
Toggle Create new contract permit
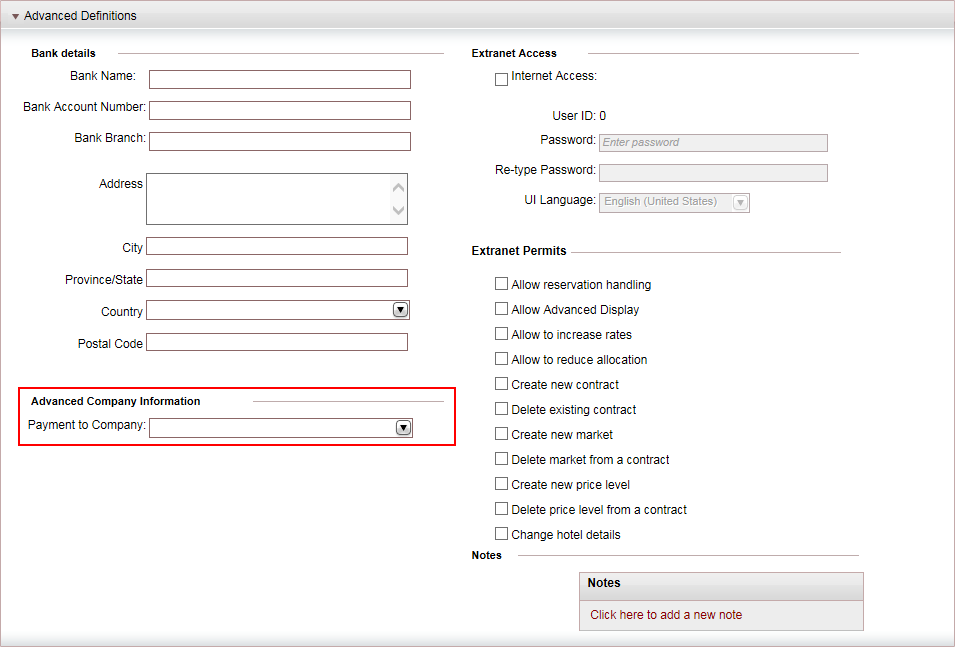pos(501,384)
